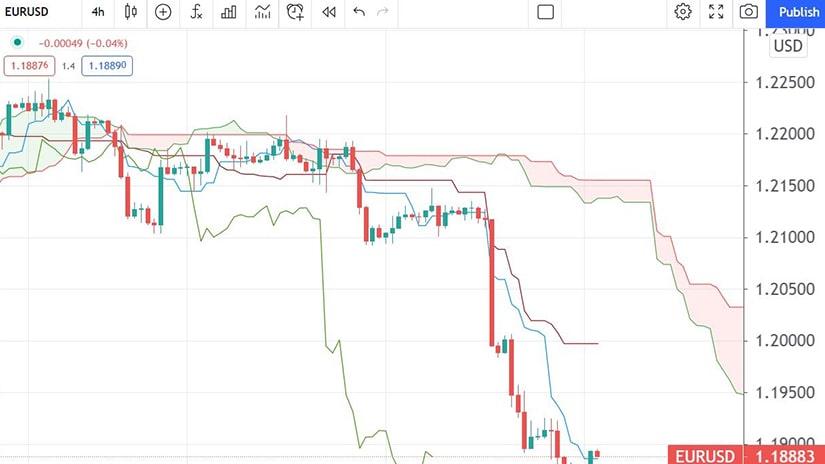This screenshot has height=464, width=825.
Task: Create an alert with the clock icon
Action: click(295, 12)
